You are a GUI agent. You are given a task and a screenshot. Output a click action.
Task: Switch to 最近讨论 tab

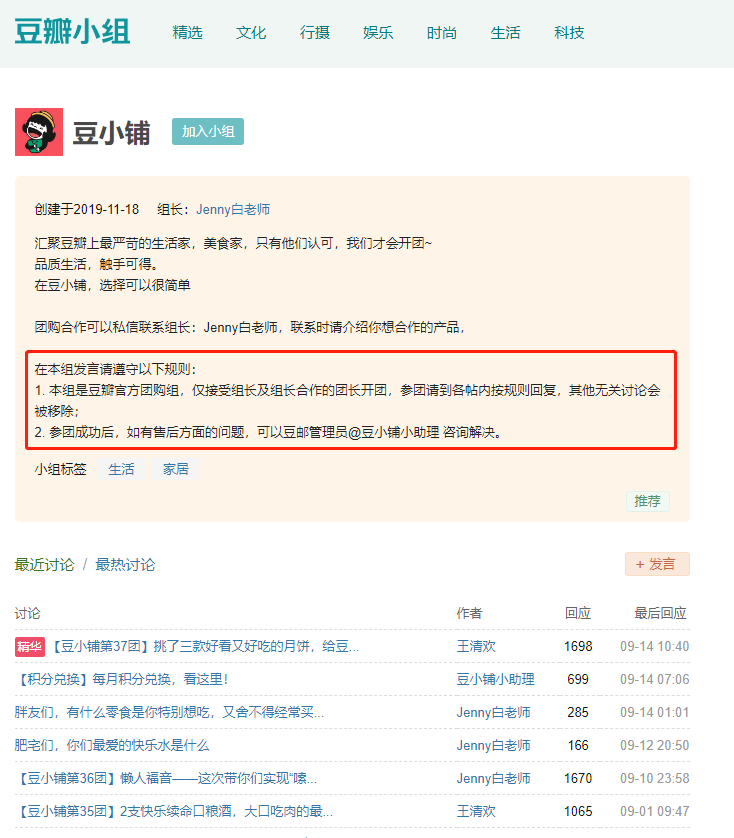coord(44,565)
